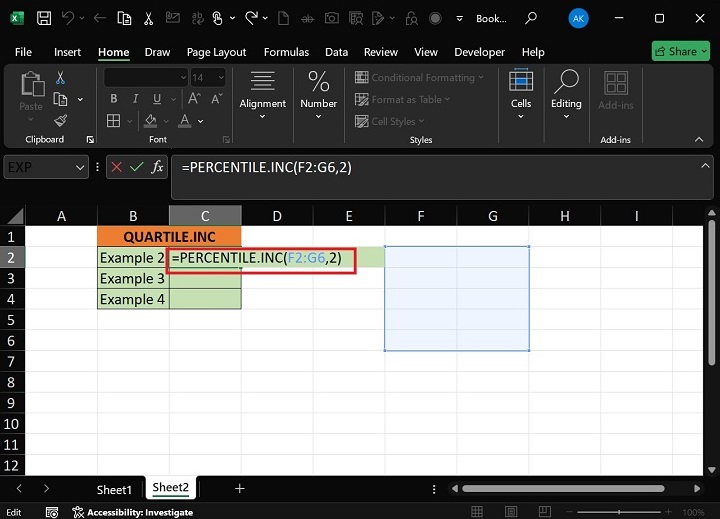Click the Copy icon in the title bar
Image resolution: width=720 pixels, height=519 pixels.
click(124, 18)
